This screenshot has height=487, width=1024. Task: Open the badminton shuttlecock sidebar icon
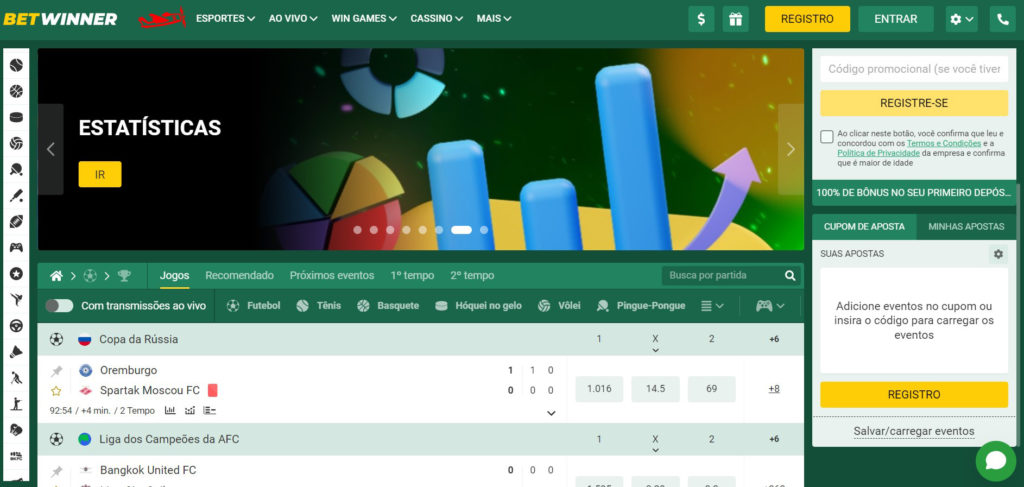pos(16,352)
